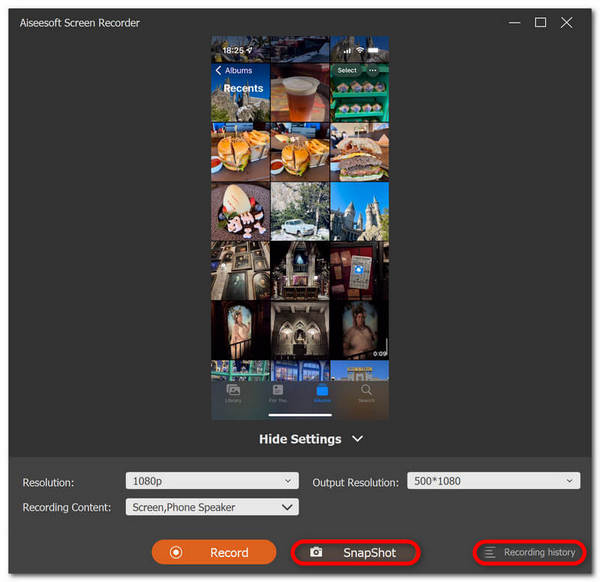Open the vintage car photo thumbnail

click(300, 211)
